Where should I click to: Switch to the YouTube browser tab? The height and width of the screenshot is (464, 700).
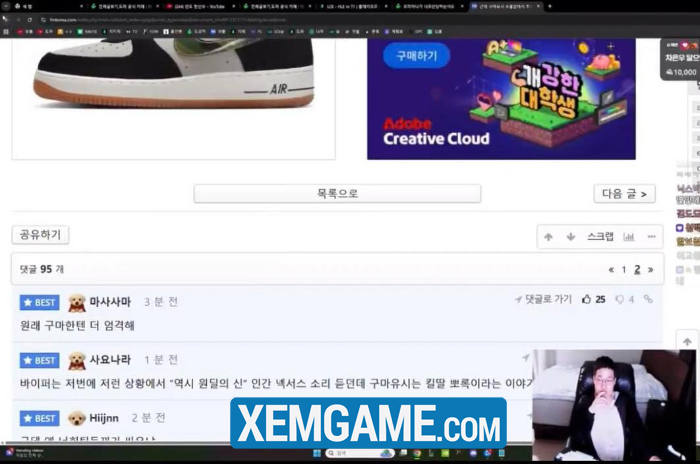coord(195,6)
